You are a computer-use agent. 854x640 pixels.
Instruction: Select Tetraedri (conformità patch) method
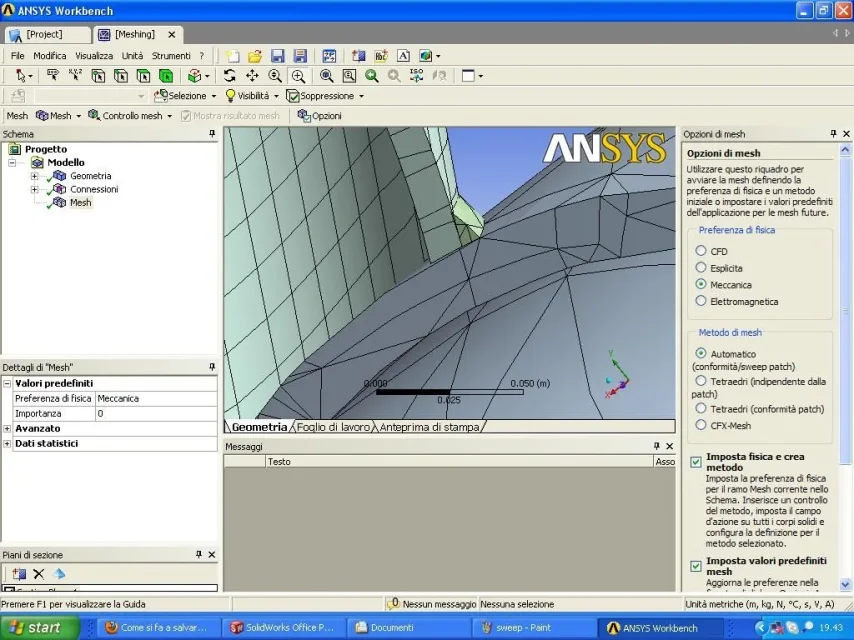(x=701, y=409)
